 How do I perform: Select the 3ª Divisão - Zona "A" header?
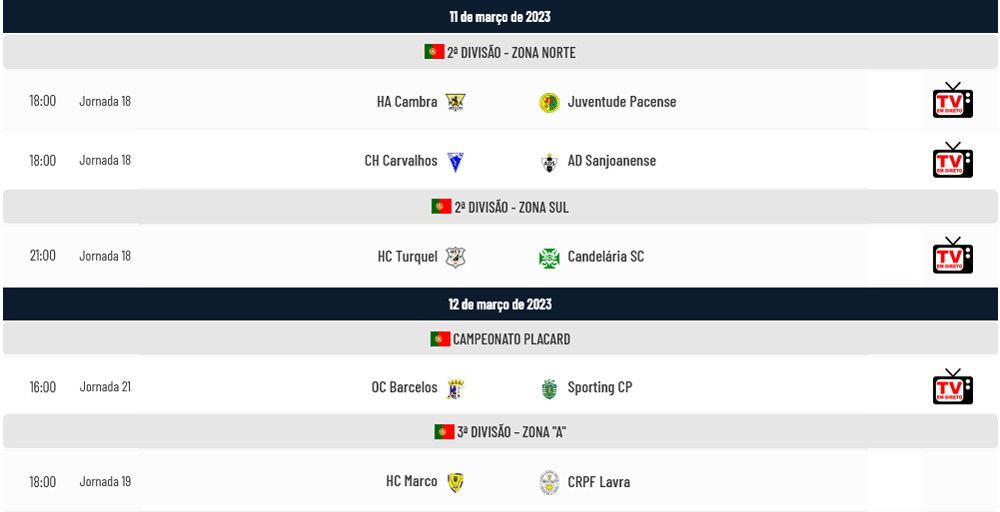click(500, 432)
